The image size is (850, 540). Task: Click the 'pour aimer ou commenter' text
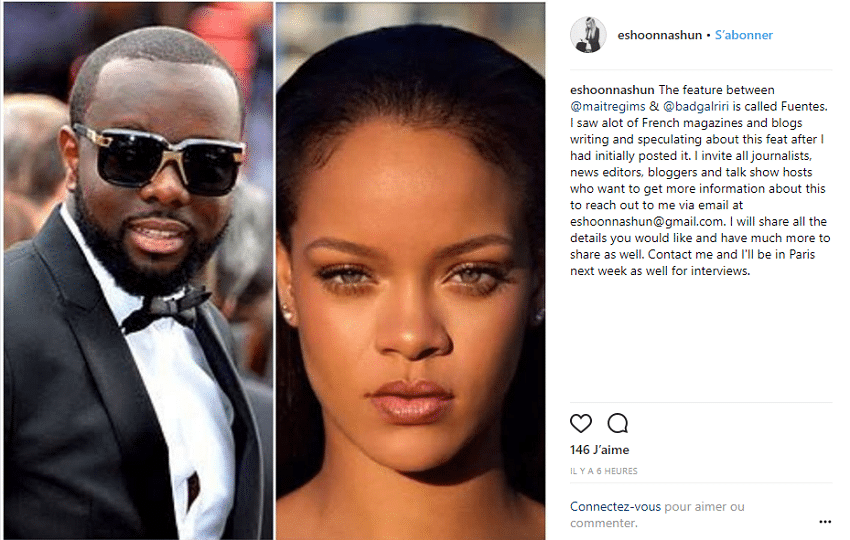pyautogui.click(x=658, y=515)
